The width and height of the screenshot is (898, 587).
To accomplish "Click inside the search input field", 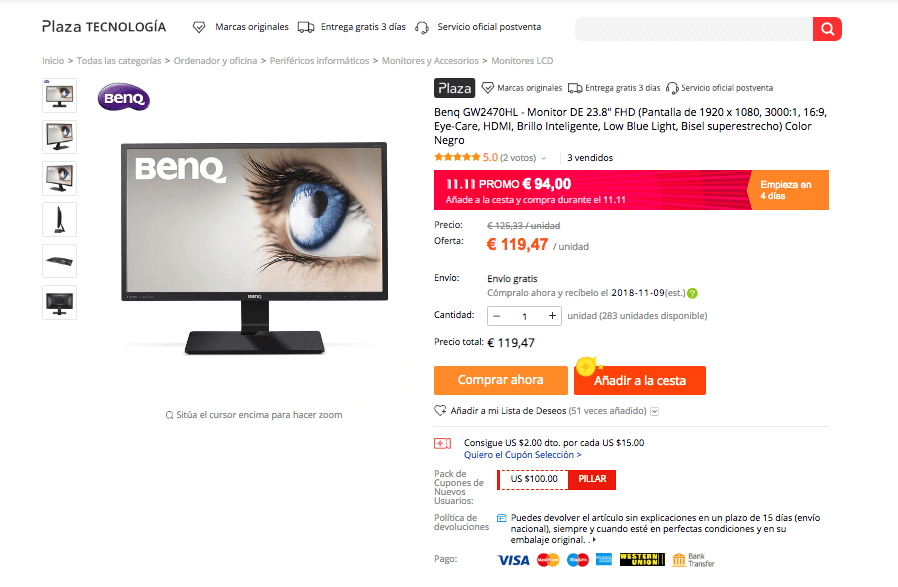I will [694, 29].
